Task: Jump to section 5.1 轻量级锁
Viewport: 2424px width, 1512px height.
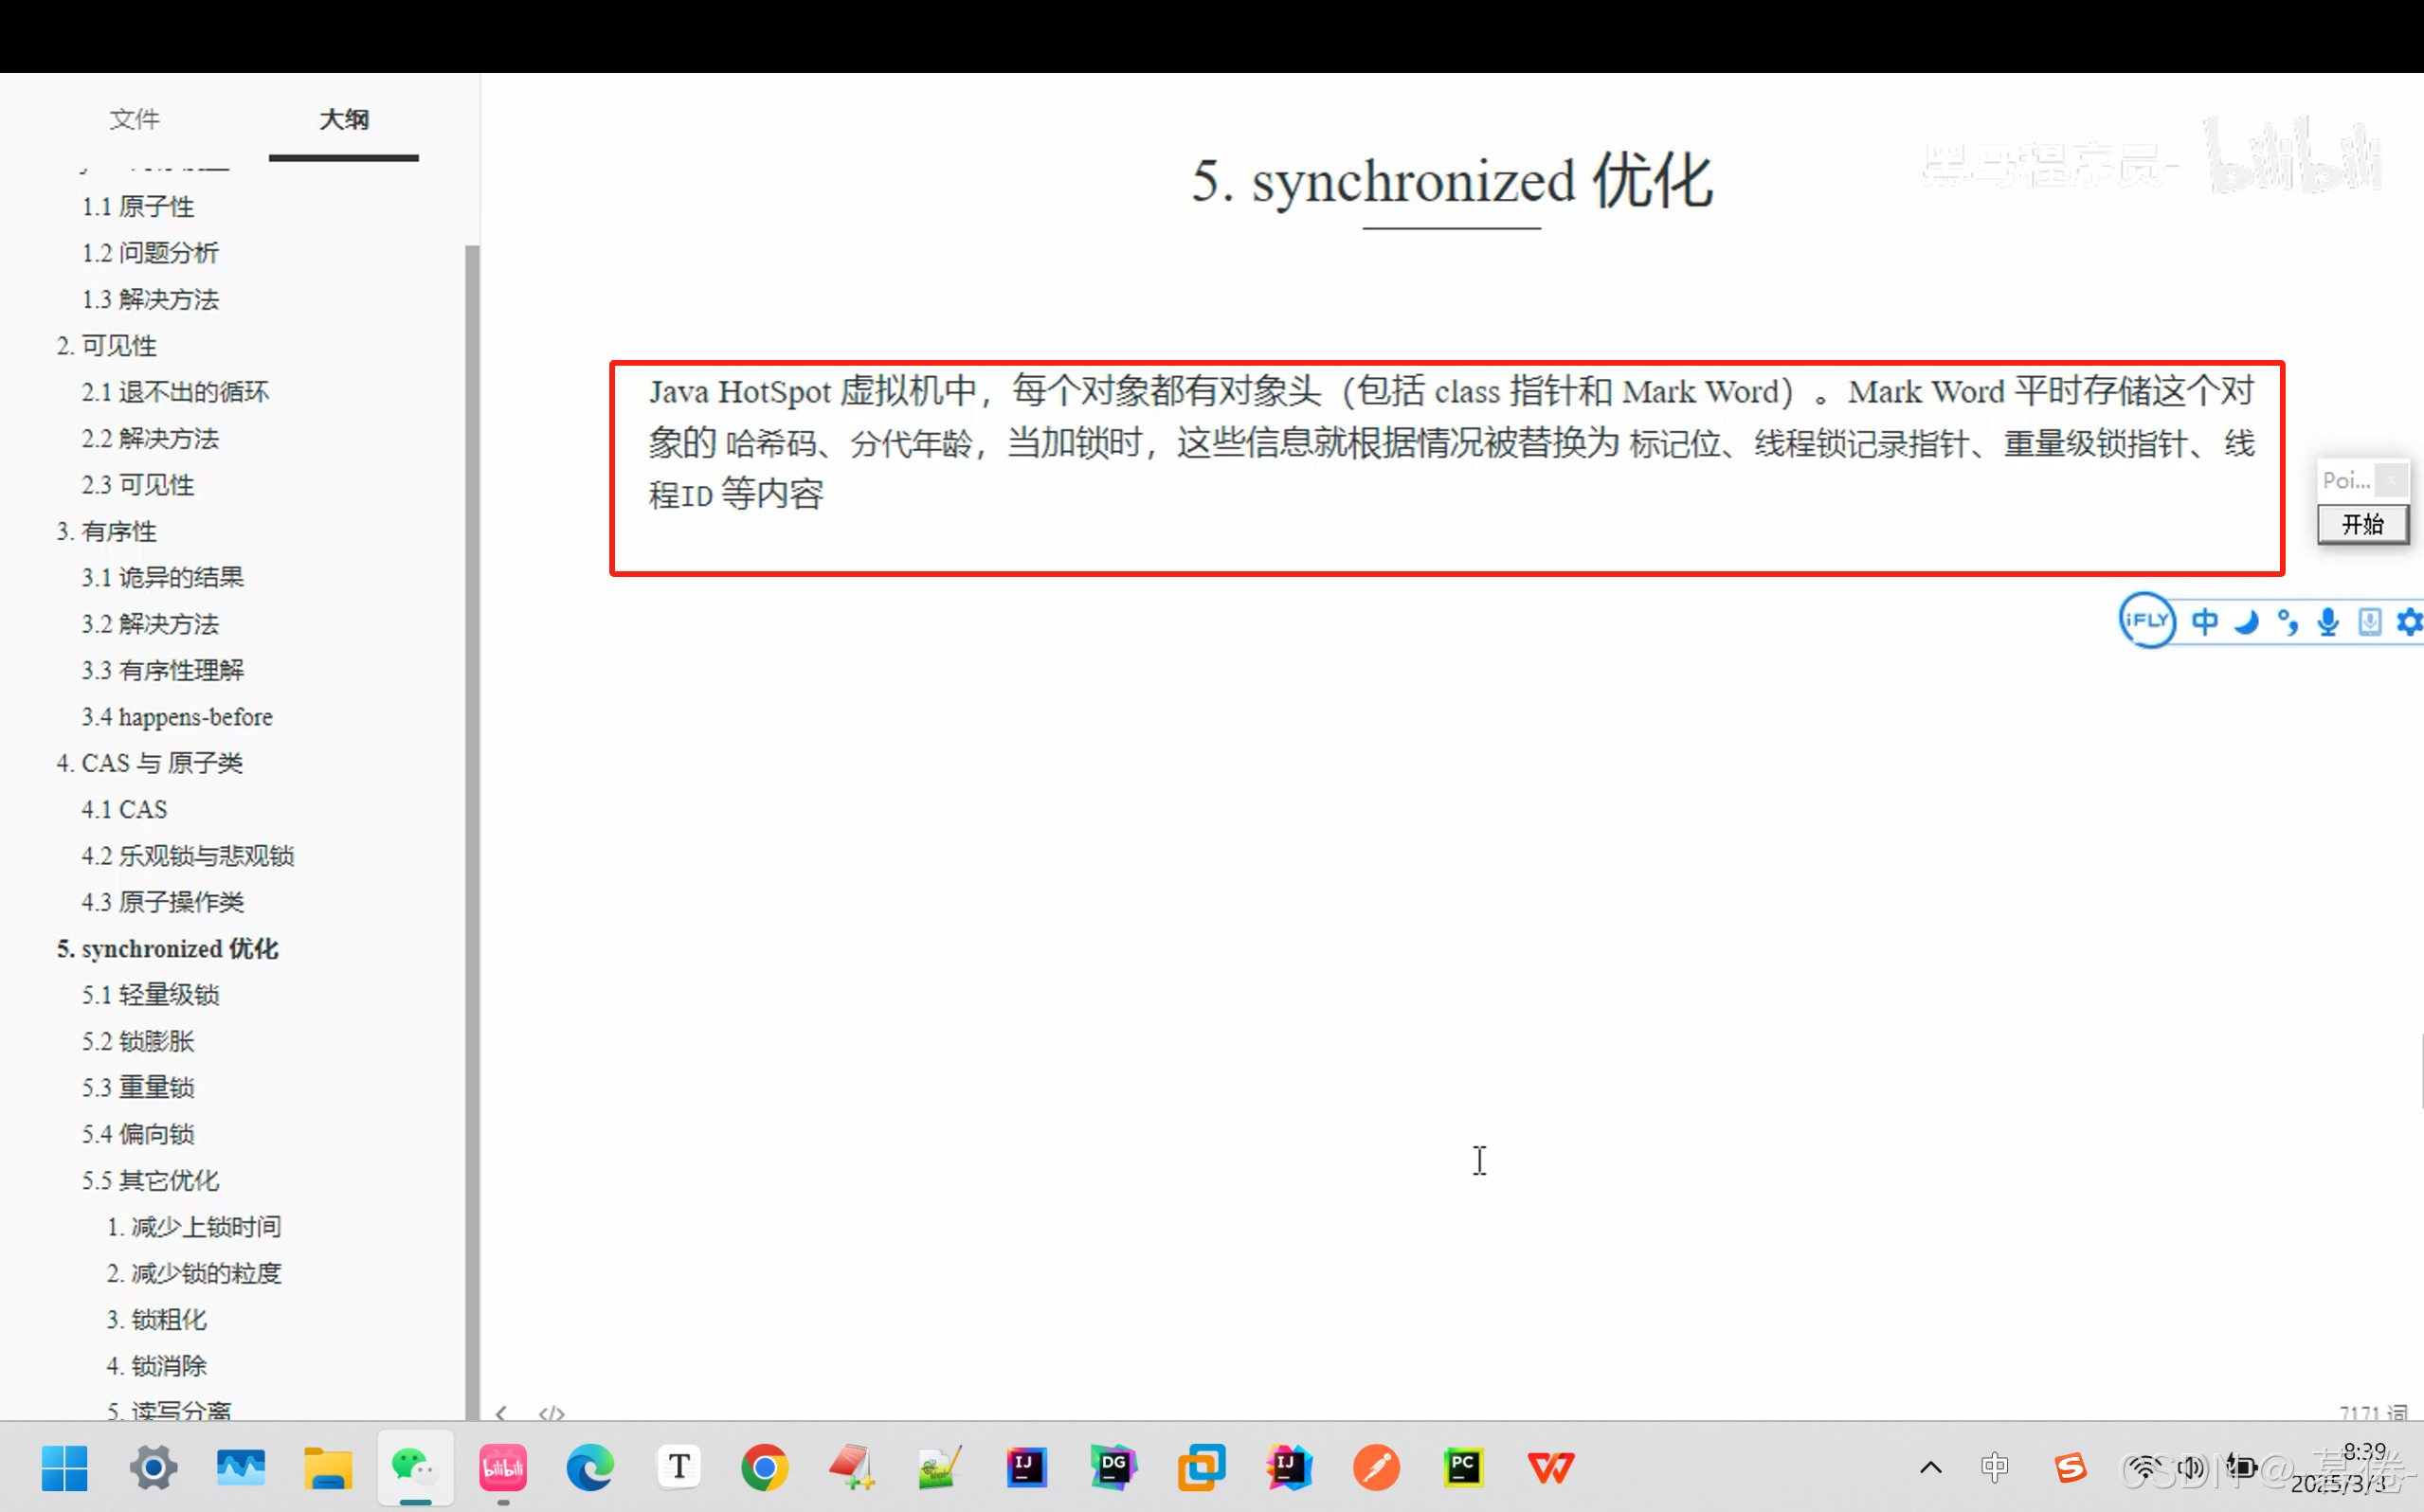Action: coord(150,994)
